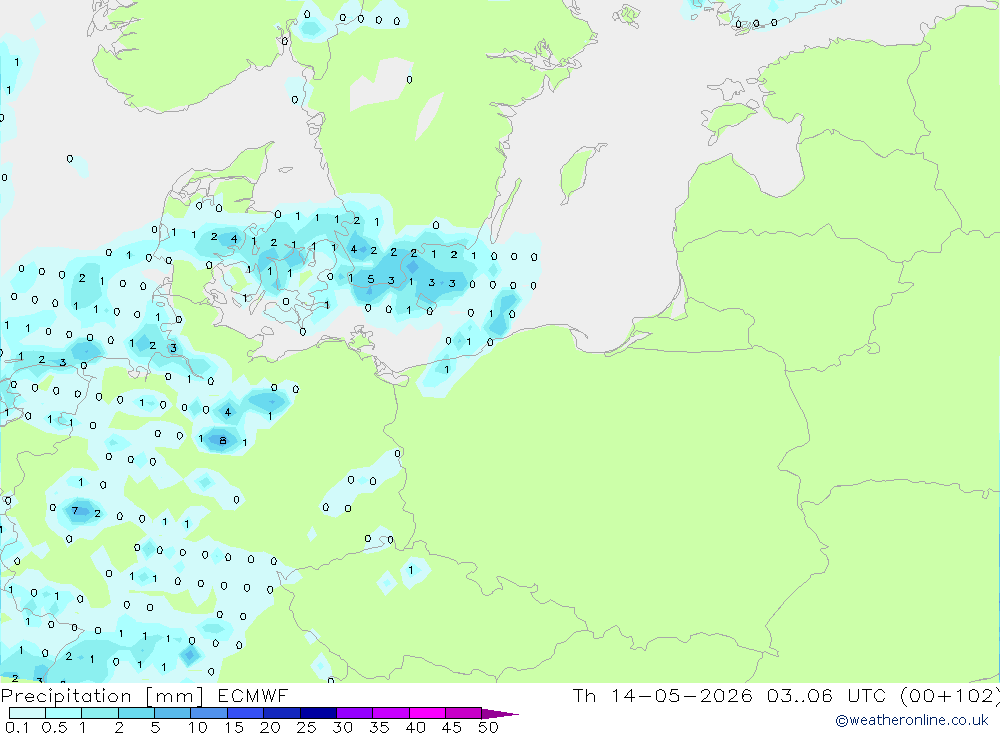Open the weatheronline.co.uk copyright link
This screenshot has width=1000, height=733.
[912, 720]
